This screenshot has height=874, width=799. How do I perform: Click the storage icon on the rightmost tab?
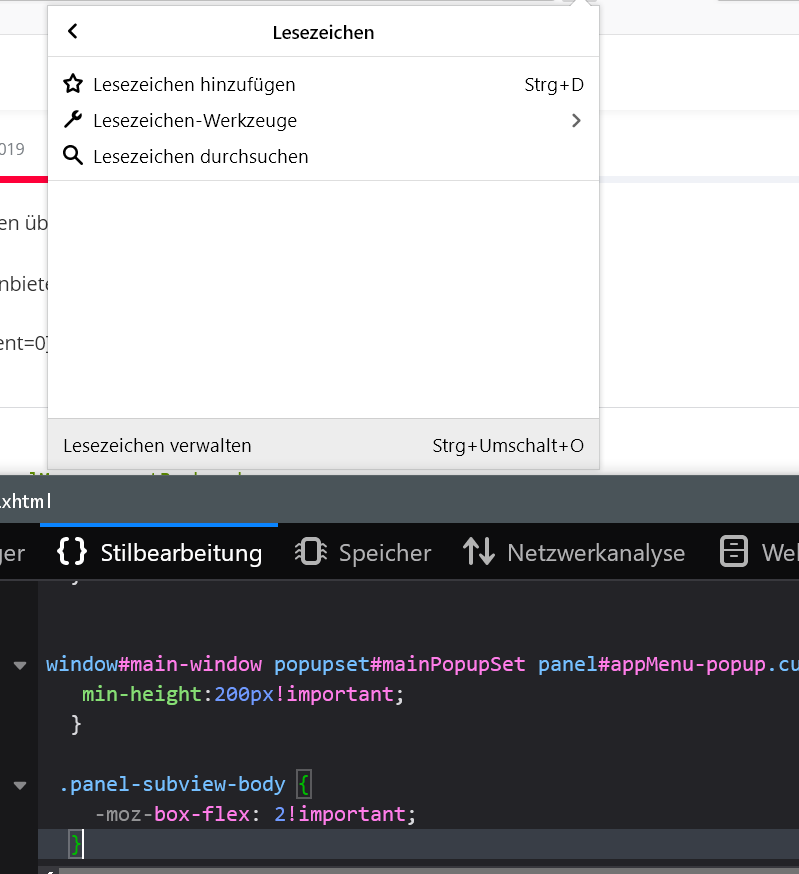tap(735, 552)
